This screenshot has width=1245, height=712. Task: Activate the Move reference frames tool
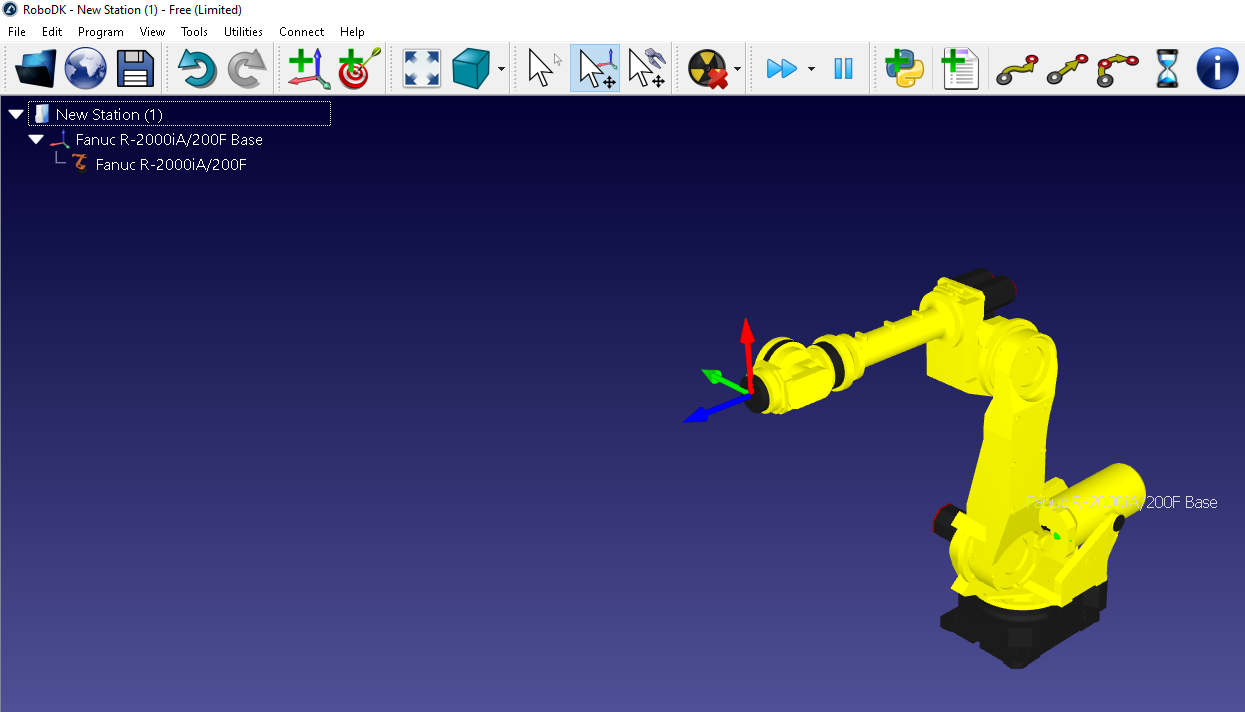click(596, 69)
